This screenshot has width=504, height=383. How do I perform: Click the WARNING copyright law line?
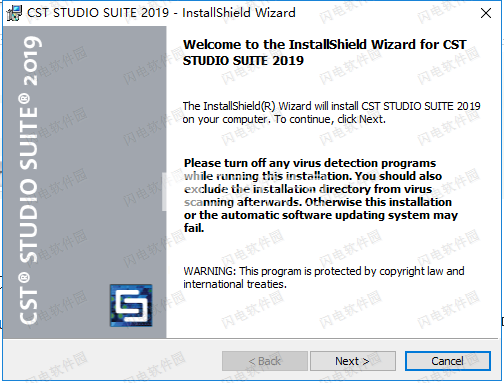tap(324, 271)
